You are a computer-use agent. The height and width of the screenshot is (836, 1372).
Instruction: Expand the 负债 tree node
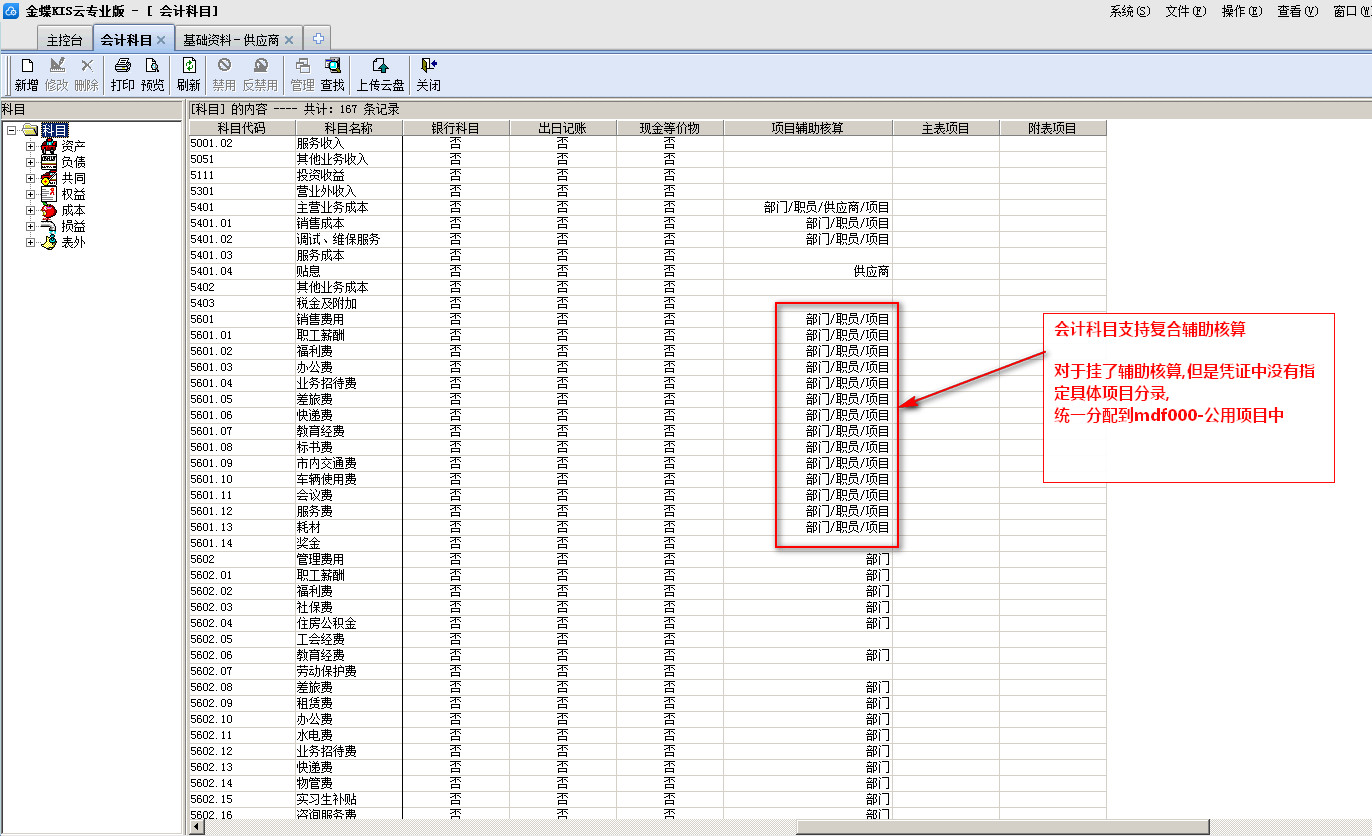point(30,162)
